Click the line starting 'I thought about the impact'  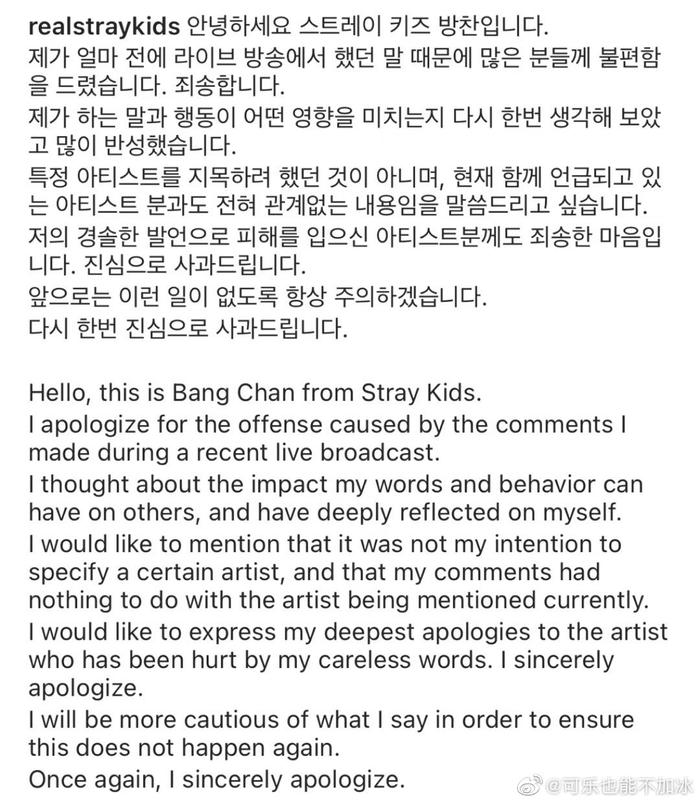tap(335, 484)
